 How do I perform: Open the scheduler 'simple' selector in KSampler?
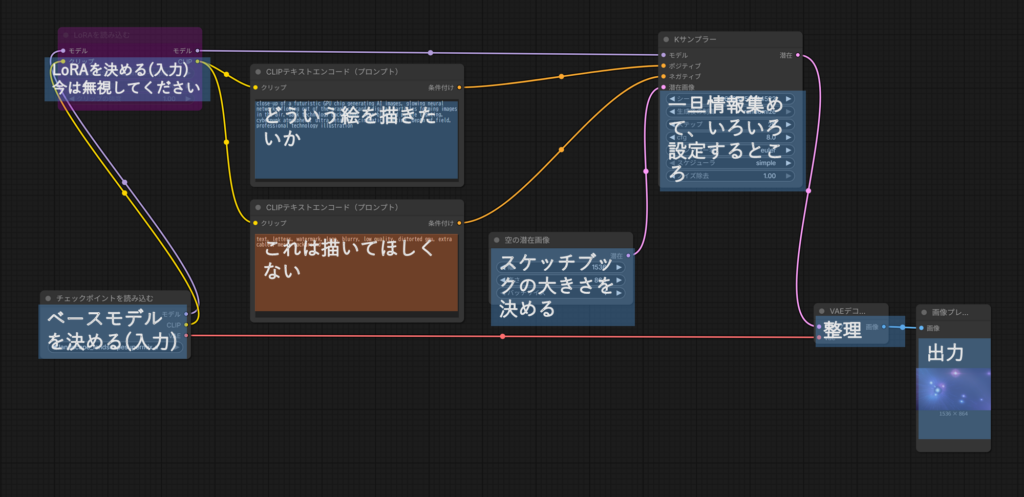pos(764,162)
